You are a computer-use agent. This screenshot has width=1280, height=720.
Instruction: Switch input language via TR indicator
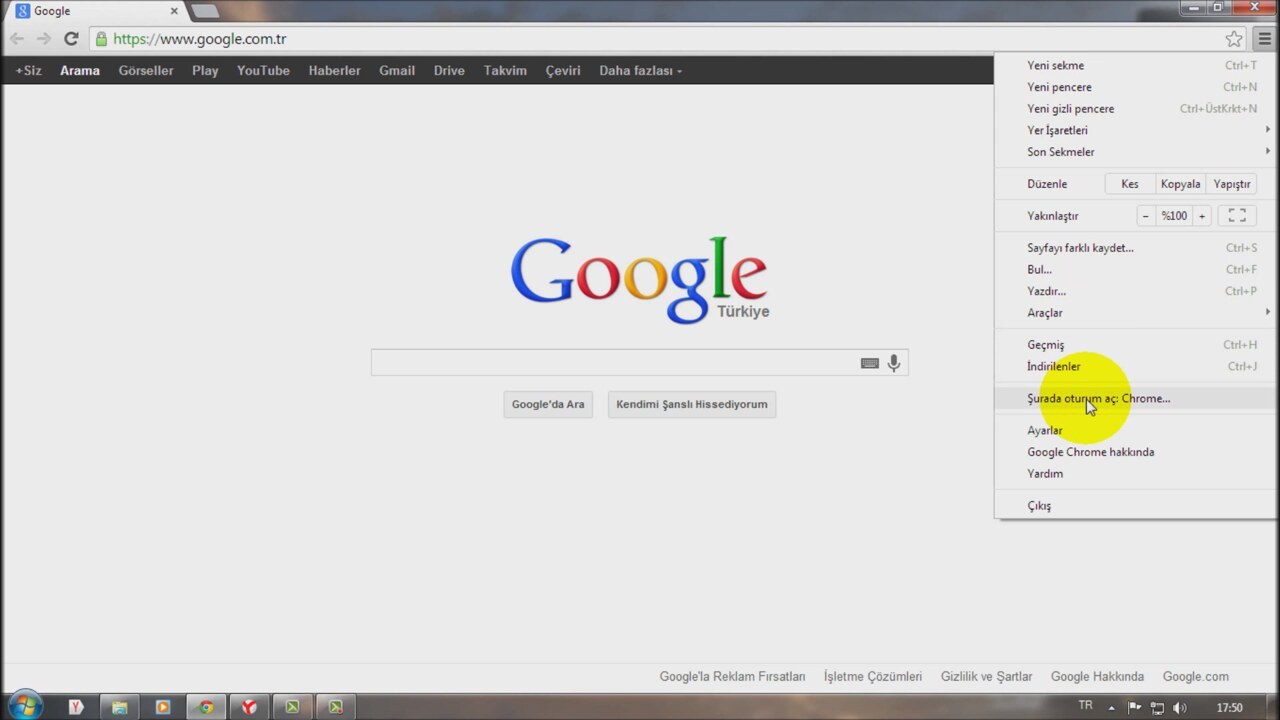pos(1085,706)
